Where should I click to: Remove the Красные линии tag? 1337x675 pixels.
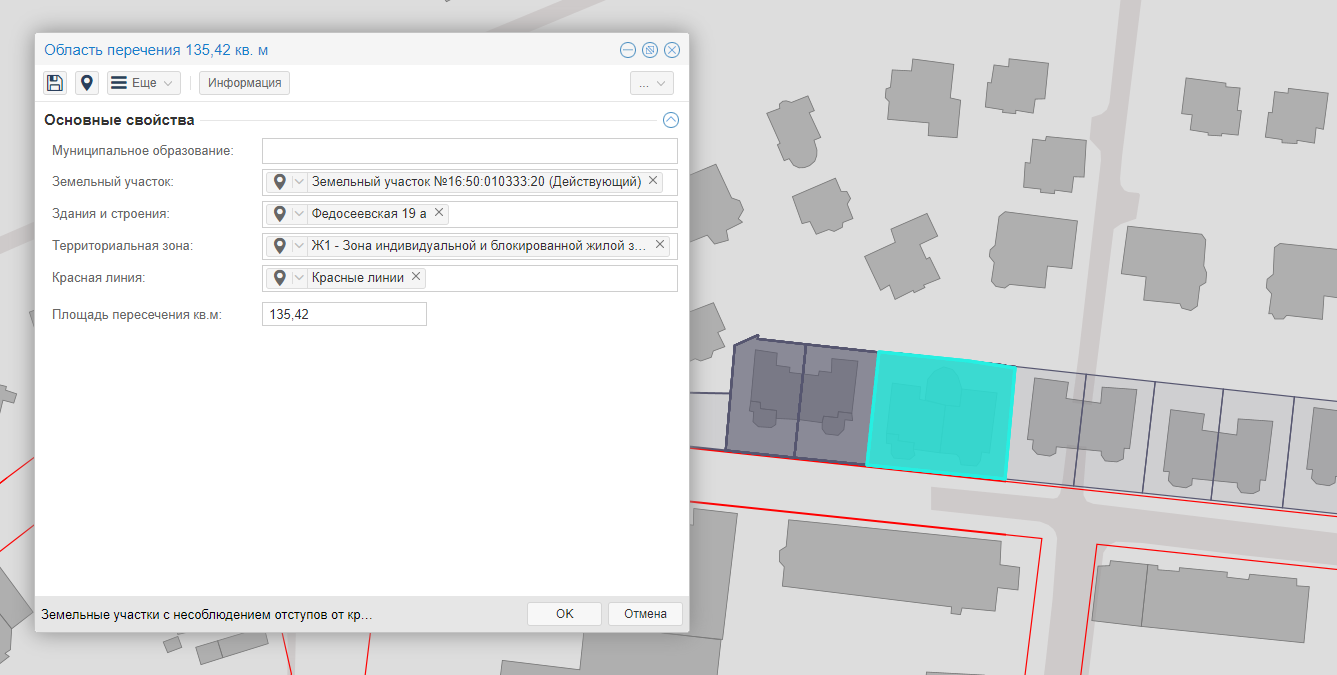point(416,277)
